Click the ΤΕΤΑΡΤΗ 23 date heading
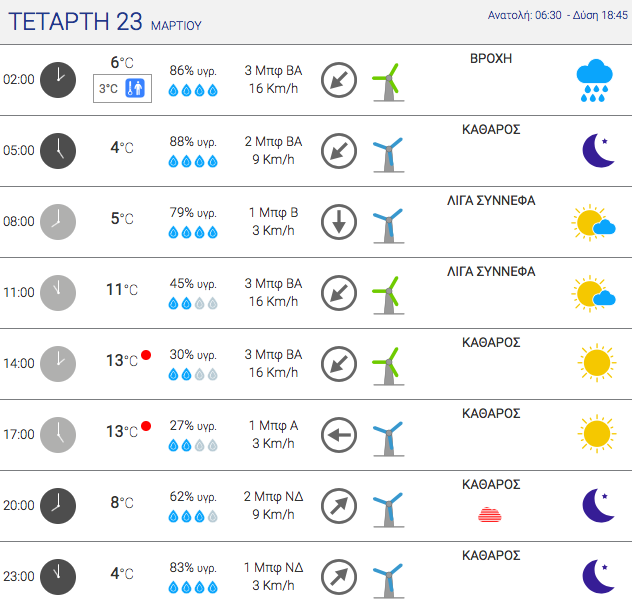Image resolution: width=632 pixels, height=607 pixels. pos(75,21)
